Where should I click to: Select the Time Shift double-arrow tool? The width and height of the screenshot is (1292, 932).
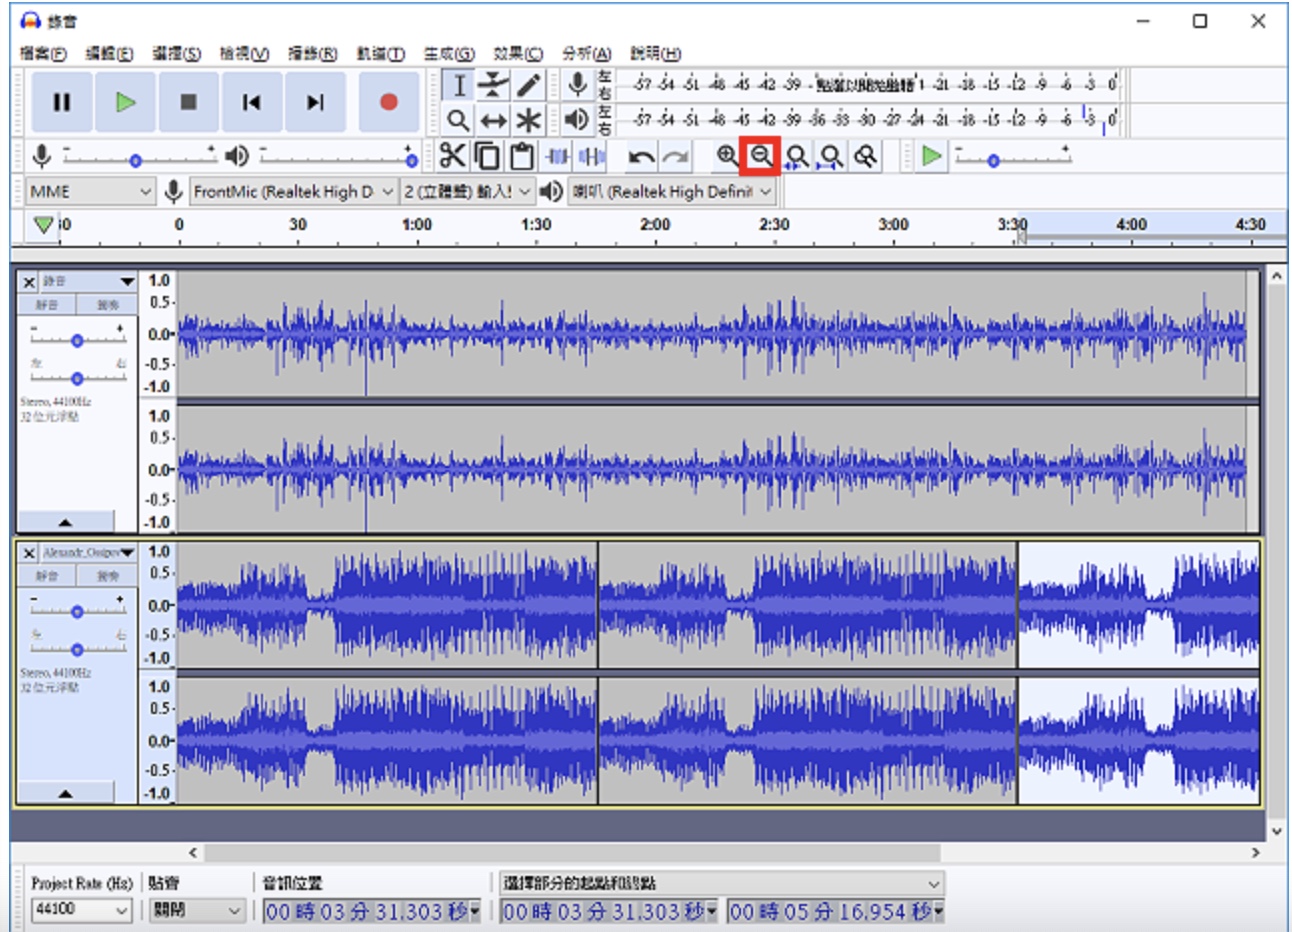pyautogui.click(x=493, y=120)
